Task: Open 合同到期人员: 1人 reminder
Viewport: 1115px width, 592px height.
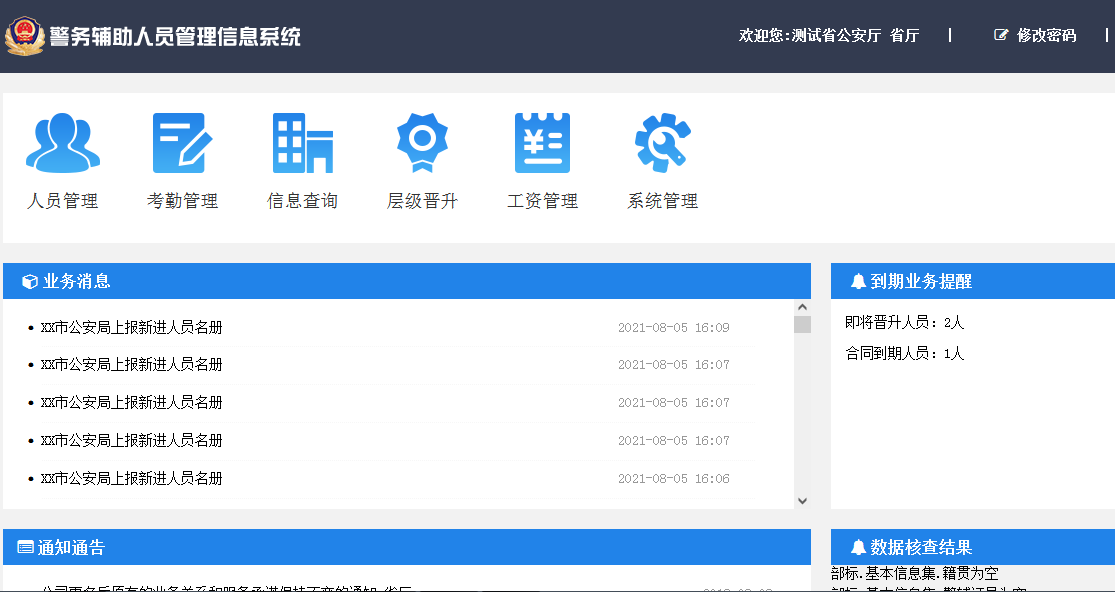Action: (x=904, y=353)
